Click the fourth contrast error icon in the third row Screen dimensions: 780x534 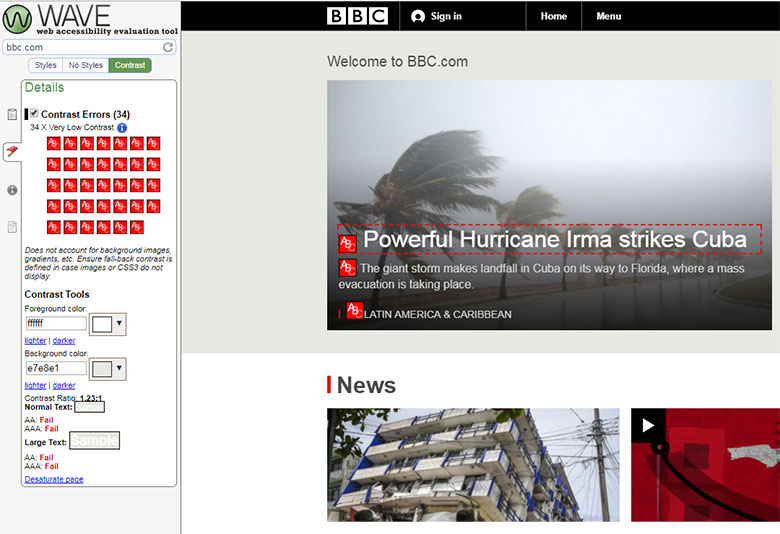103,185
